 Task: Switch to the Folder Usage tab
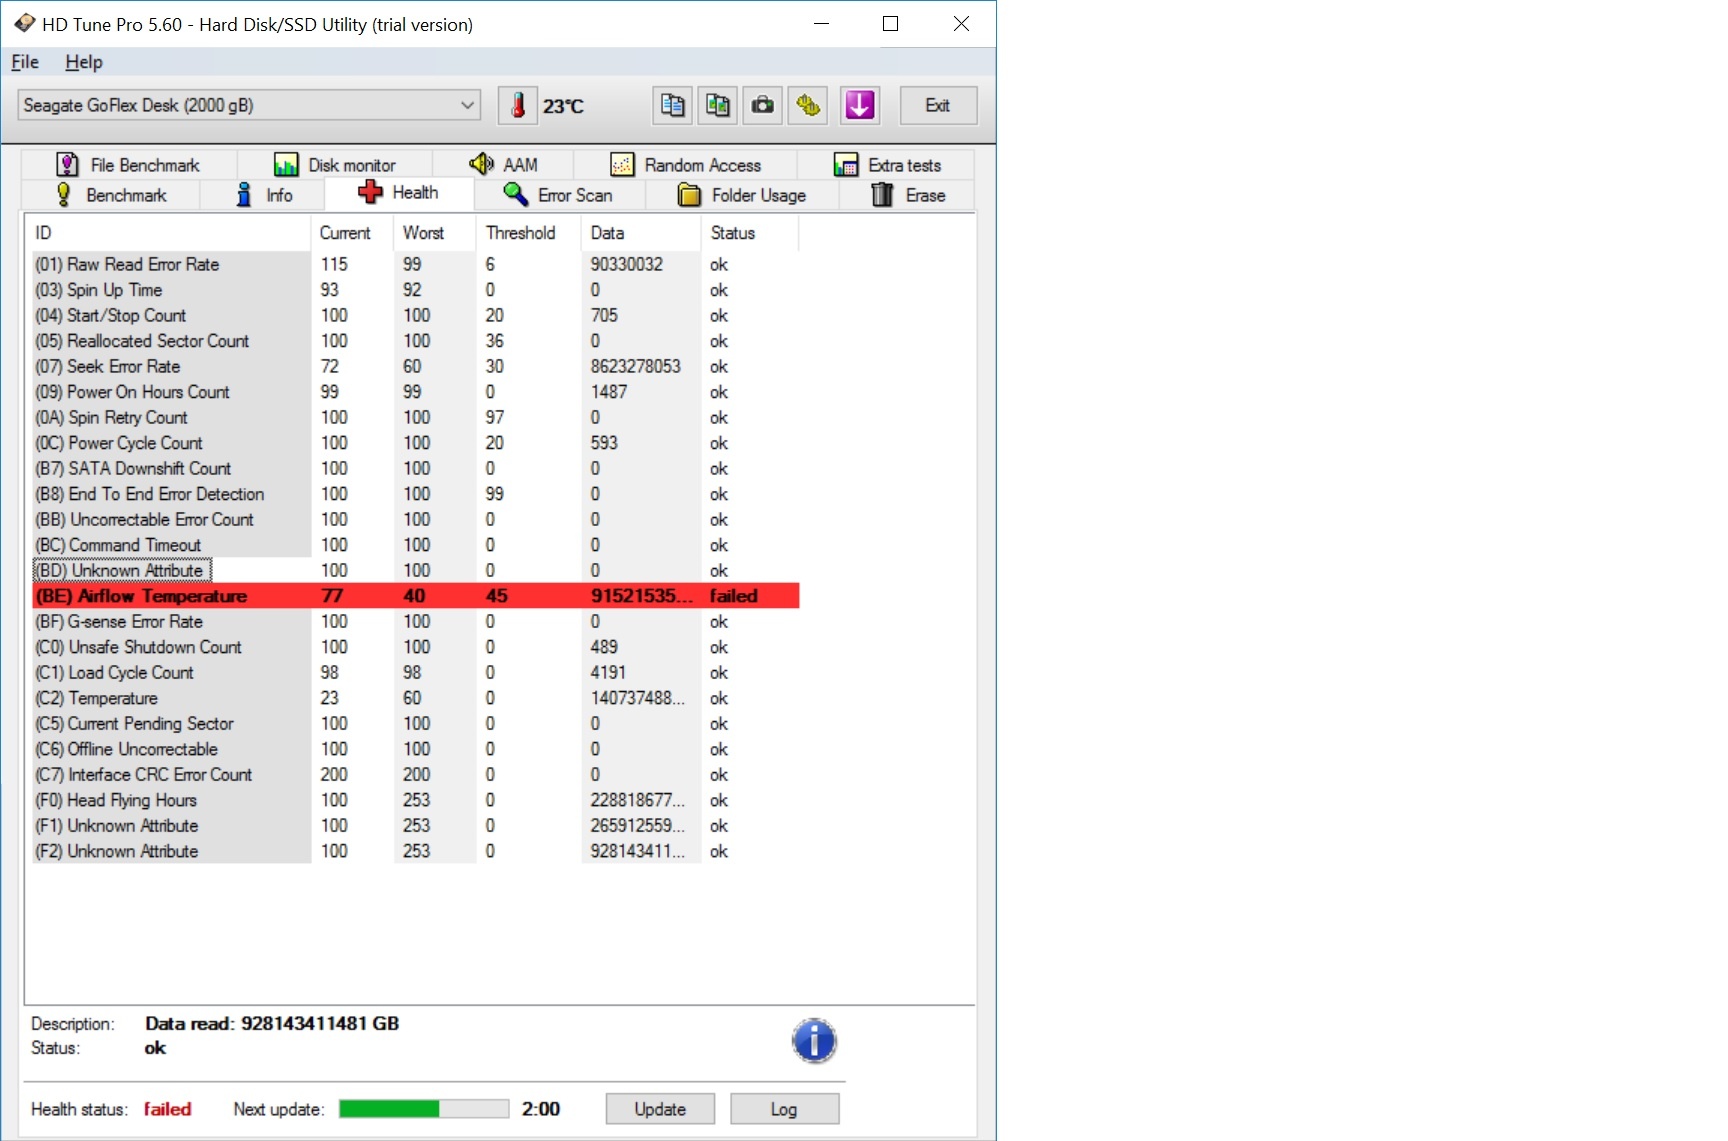pos(743,195)
